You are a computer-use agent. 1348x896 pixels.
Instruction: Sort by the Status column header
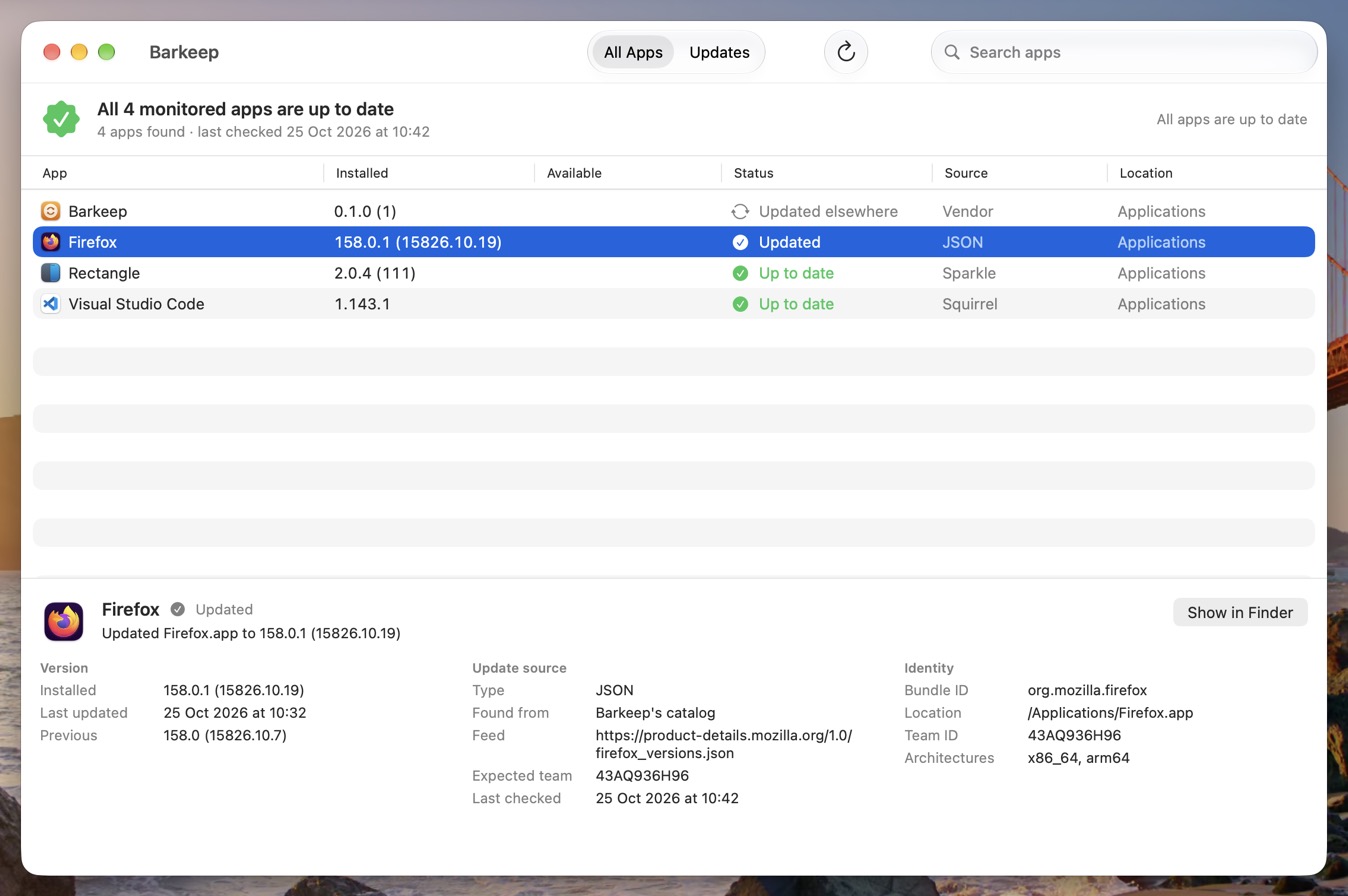pos(754,173)
